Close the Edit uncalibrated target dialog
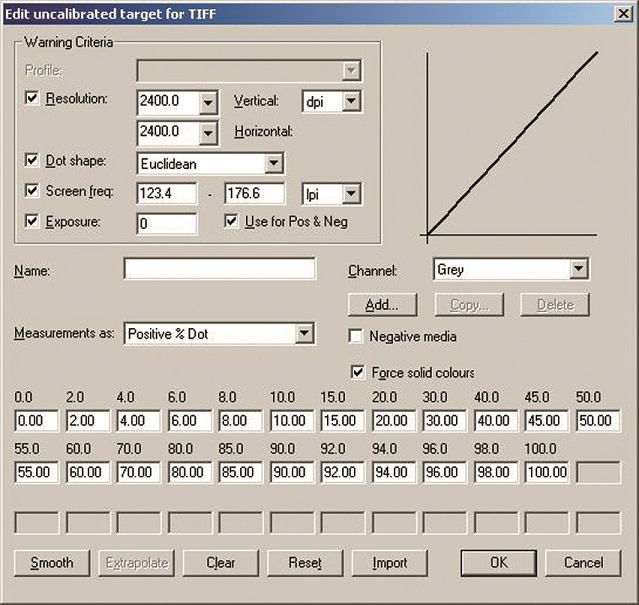639x605 pixels. [621, 11]
